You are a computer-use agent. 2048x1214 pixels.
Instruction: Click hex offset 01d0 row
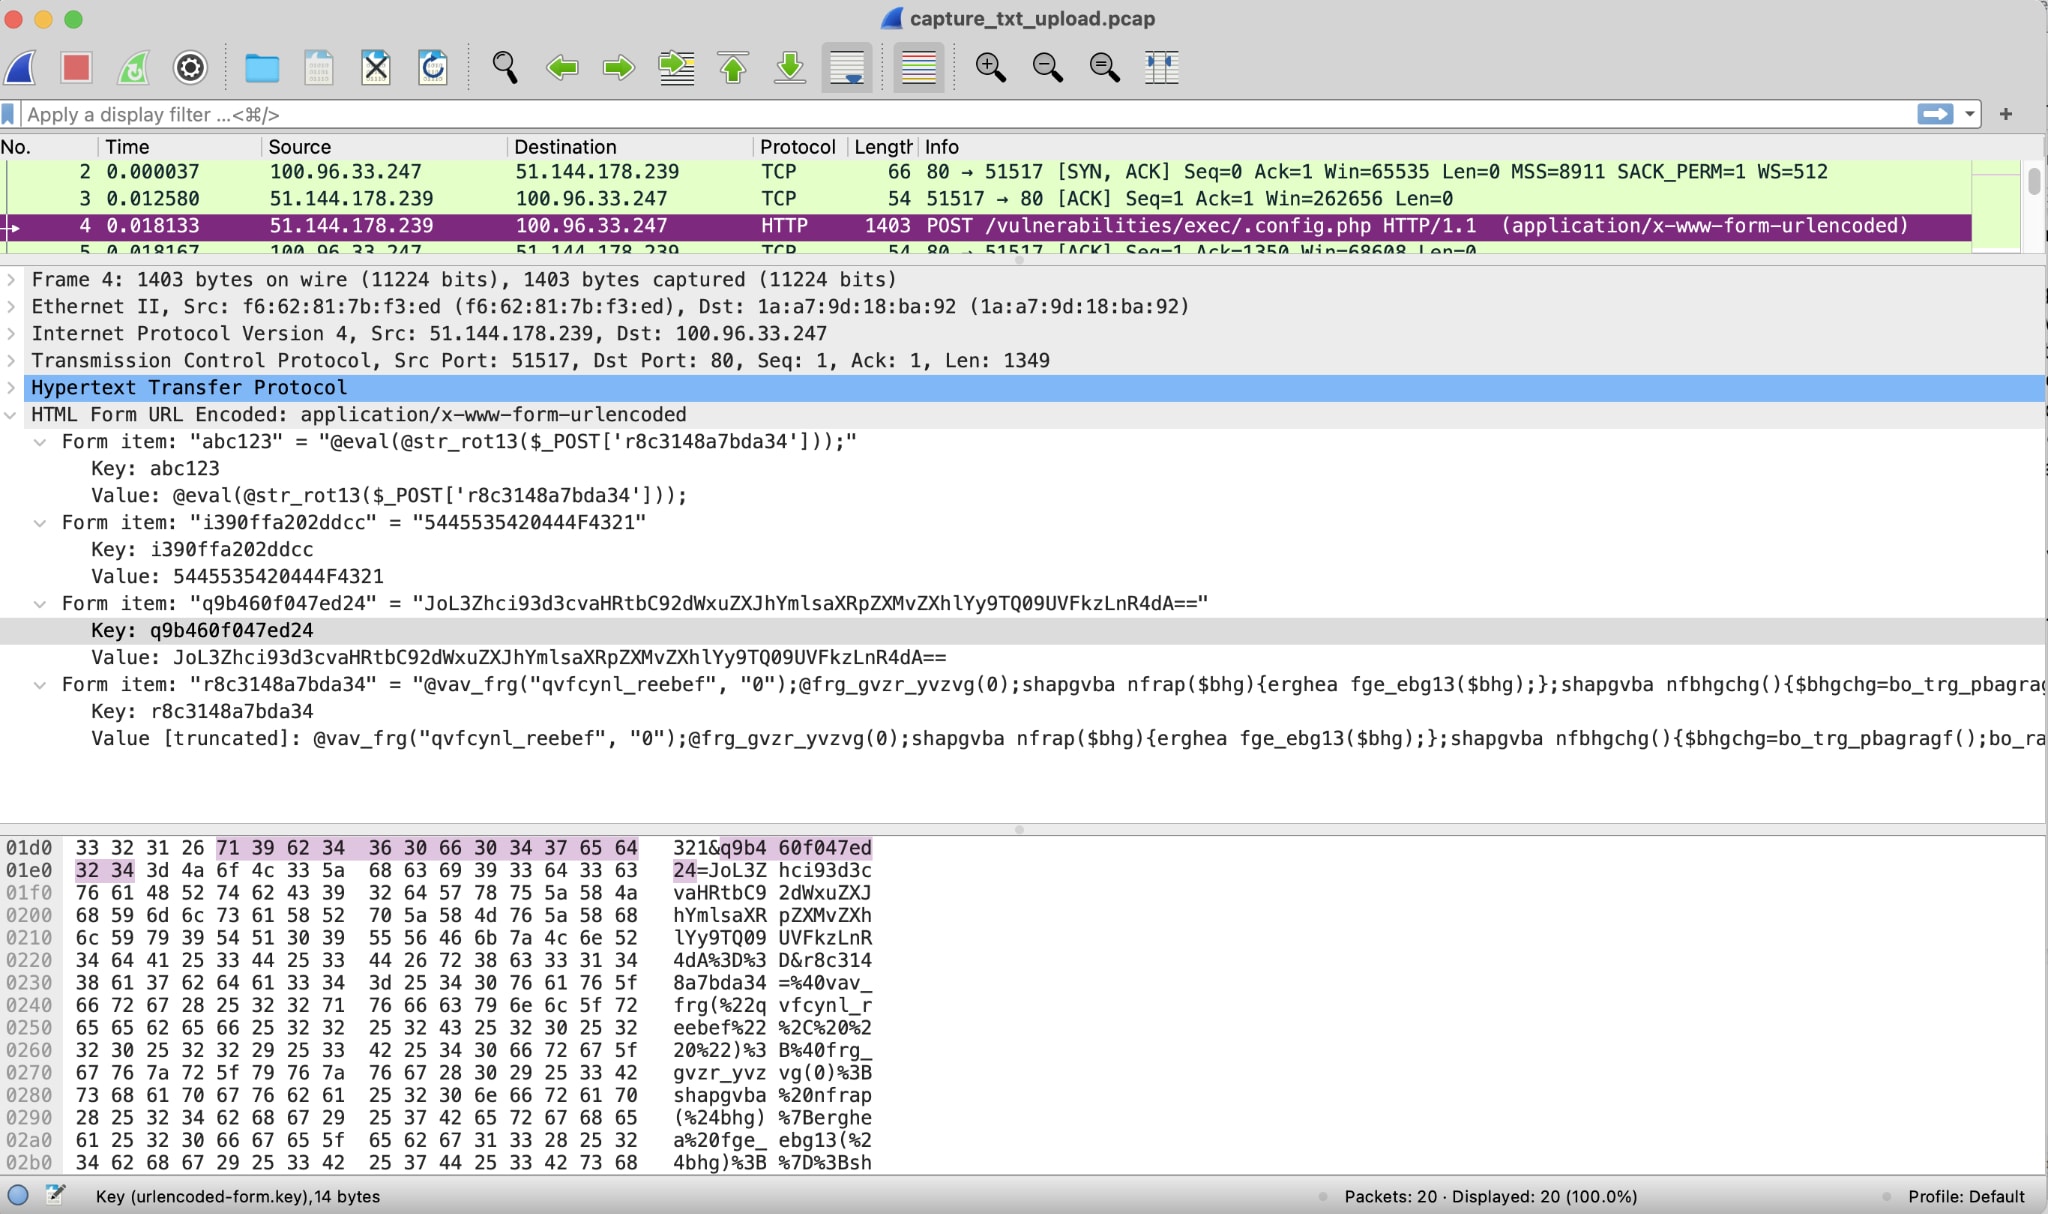click(29, 848)
